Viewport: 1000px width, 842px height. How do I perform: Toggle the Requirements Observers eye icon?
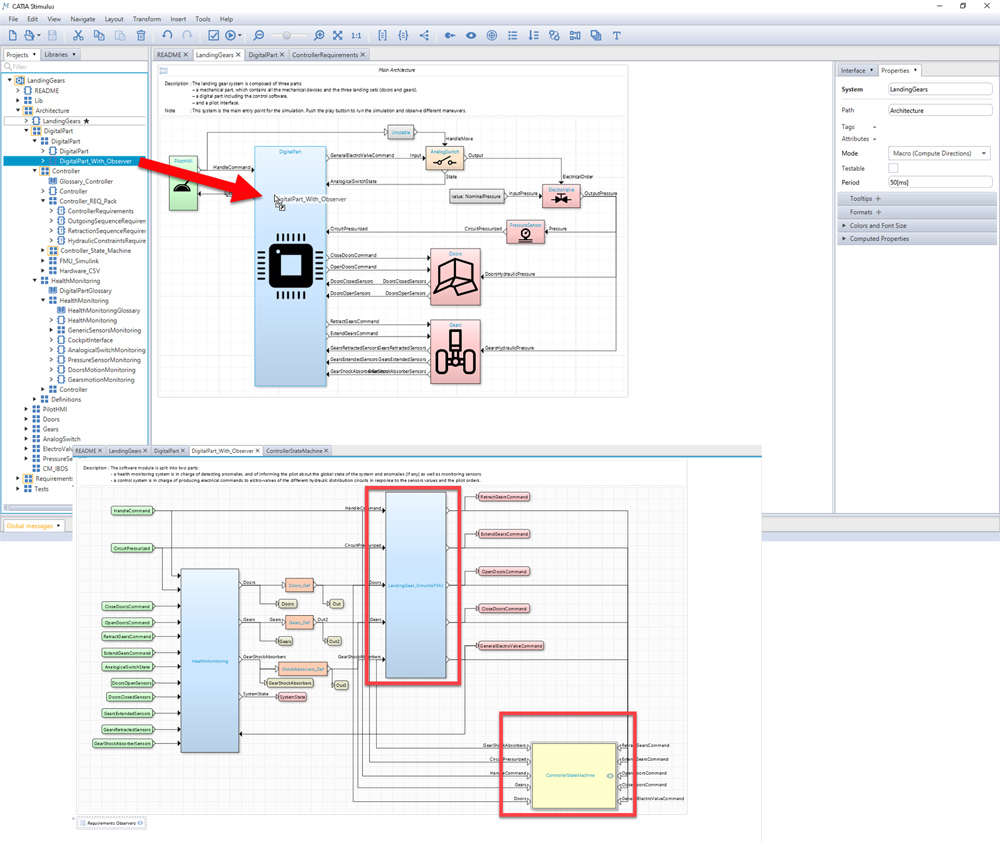(x=140, y=823)
